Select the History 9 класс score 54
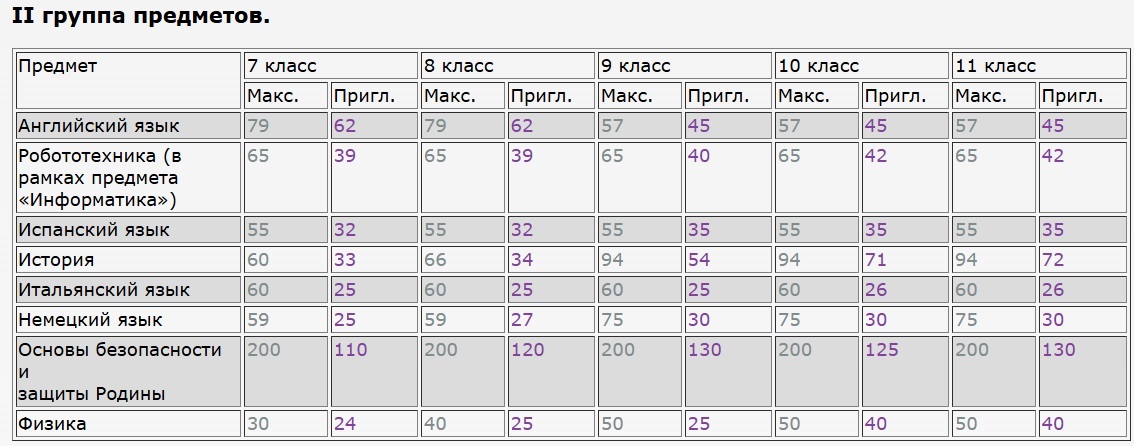Screen dimensions: 1134x446 point(698,260)
